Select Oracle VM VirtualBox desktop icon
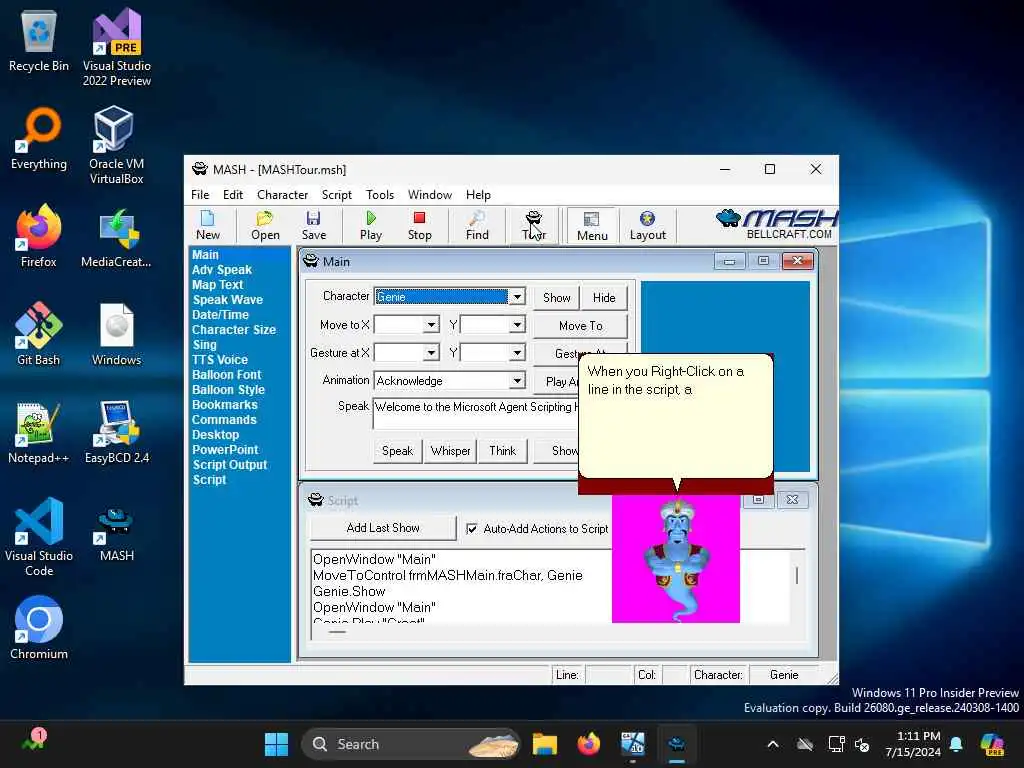Screen dimensions: 1024x768 (x=116, y=145)
